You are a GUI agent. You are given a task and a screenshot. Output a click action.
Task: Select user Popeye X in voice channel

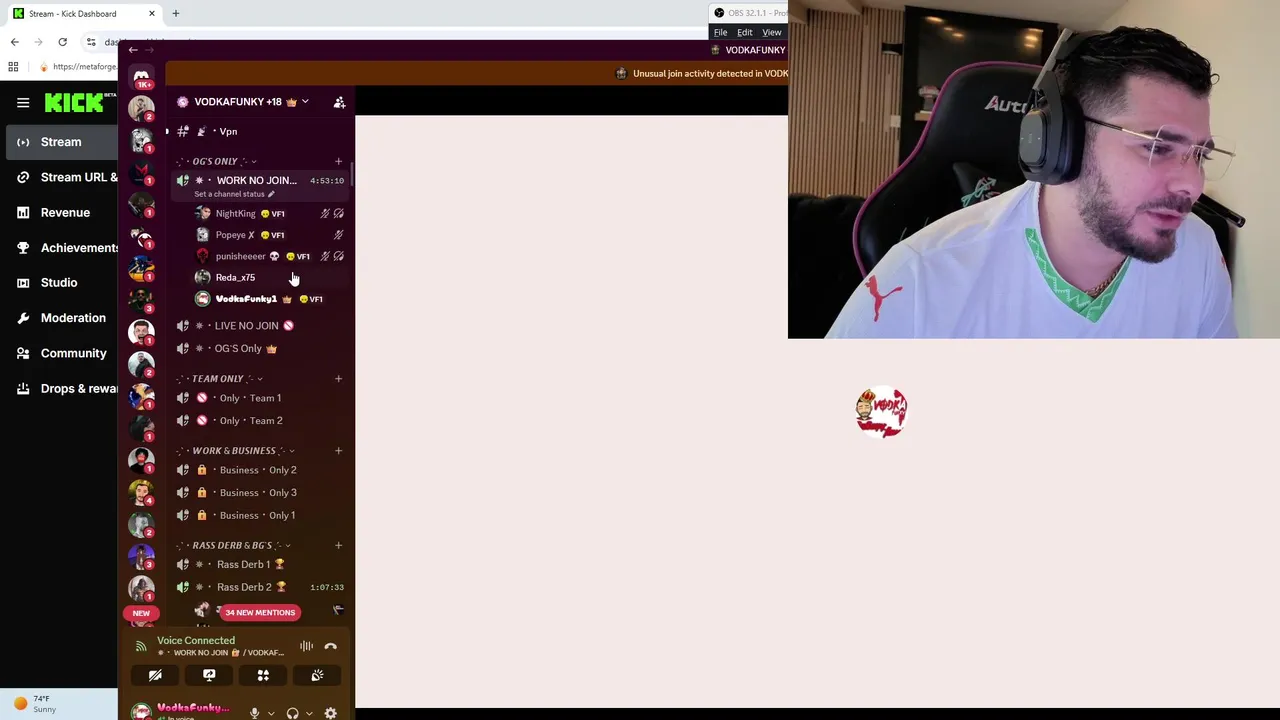tap(268, 235)
